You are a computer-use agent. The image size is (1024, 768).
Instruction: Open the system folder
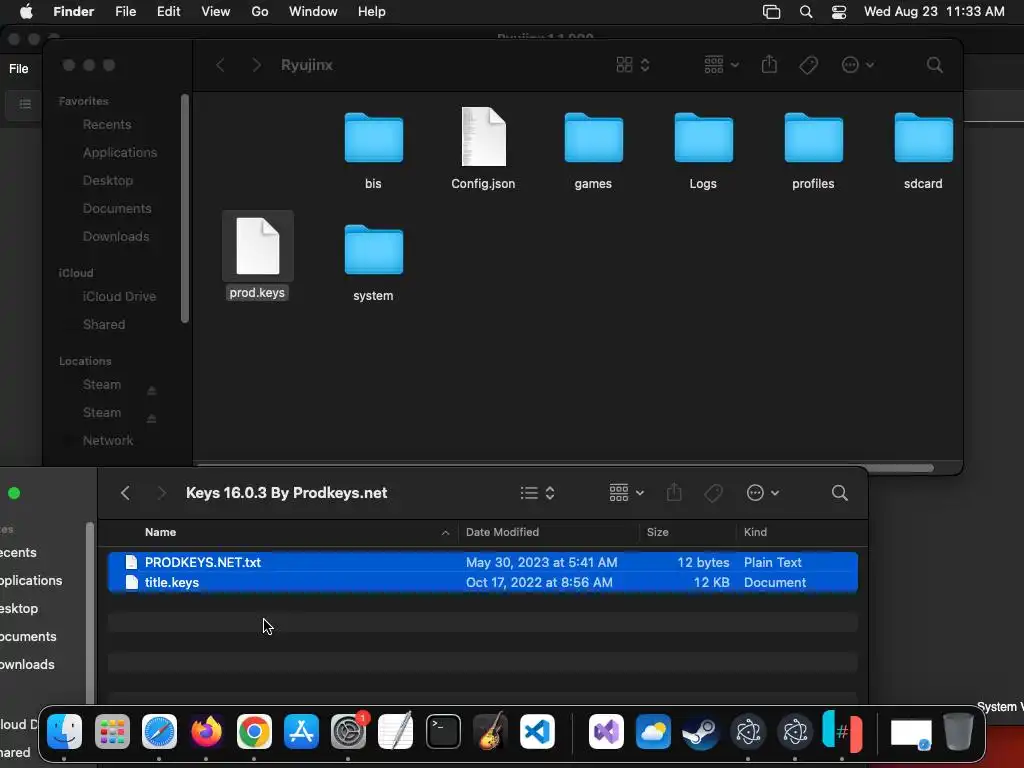tap(374, 249)
